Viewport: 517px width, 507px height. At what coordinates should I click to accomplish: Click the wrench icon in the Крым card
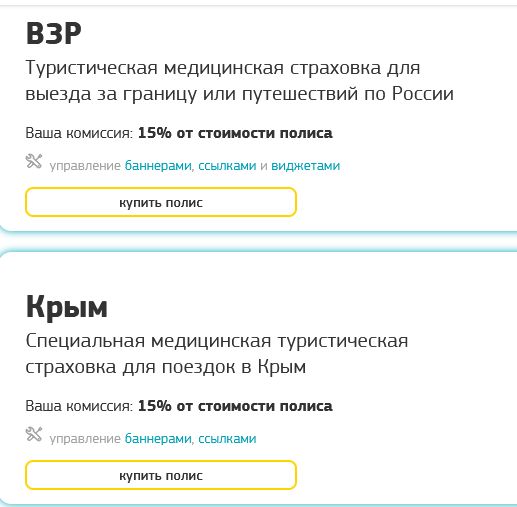[34, 434]
